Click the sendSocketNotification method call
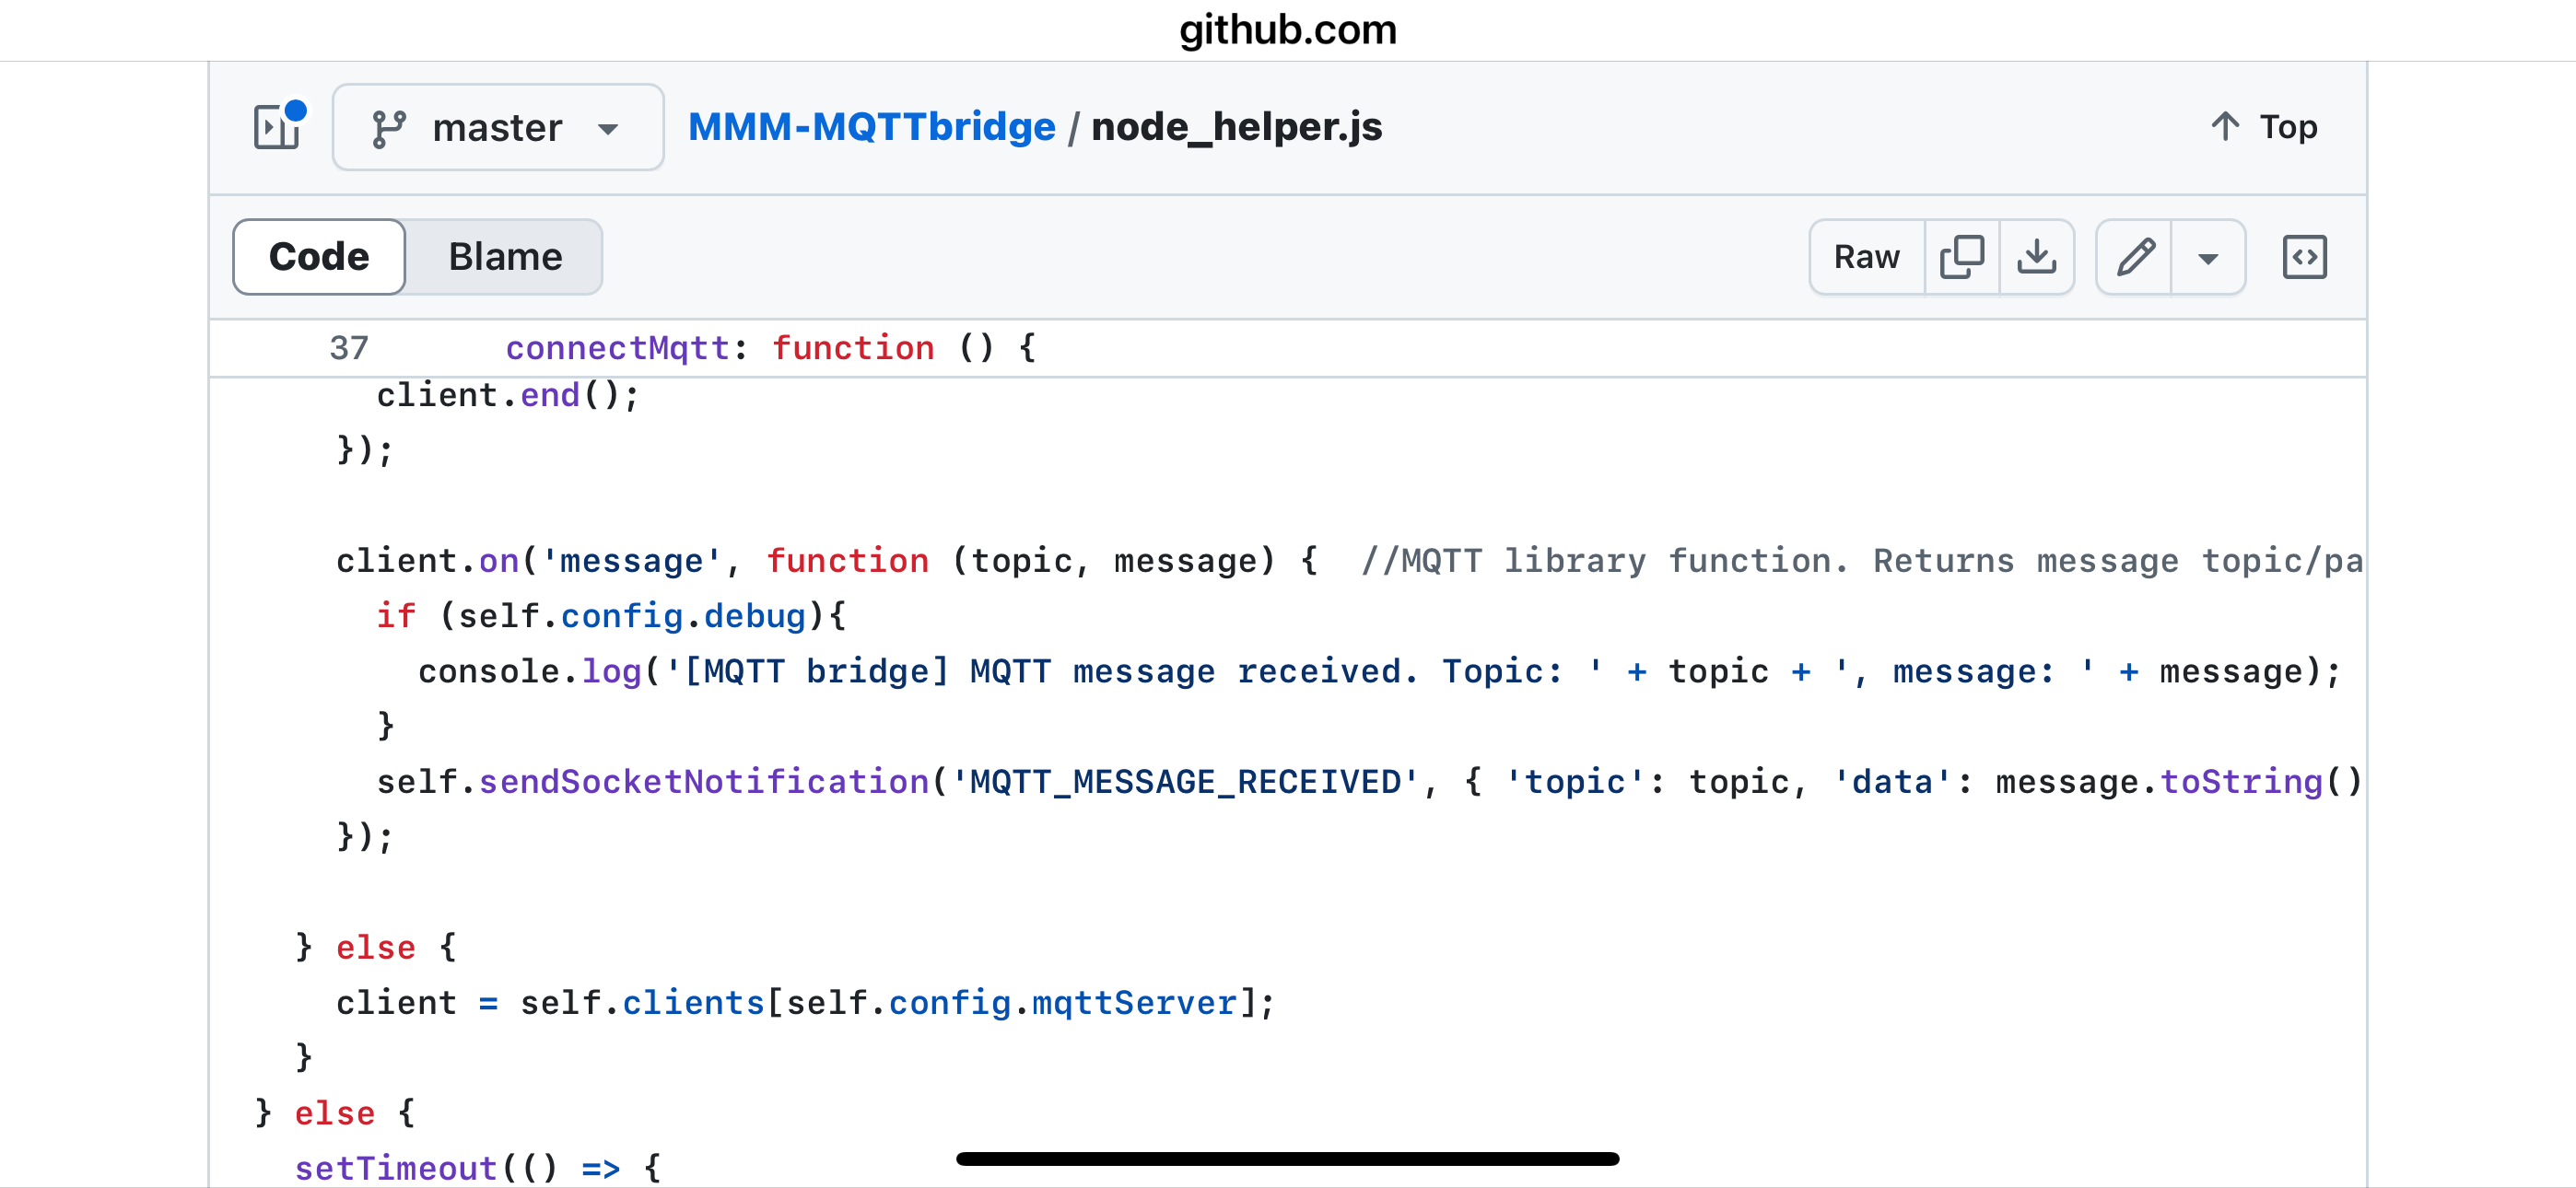The width and height of the screenshot is (2576, 1188). pos(703,781)
